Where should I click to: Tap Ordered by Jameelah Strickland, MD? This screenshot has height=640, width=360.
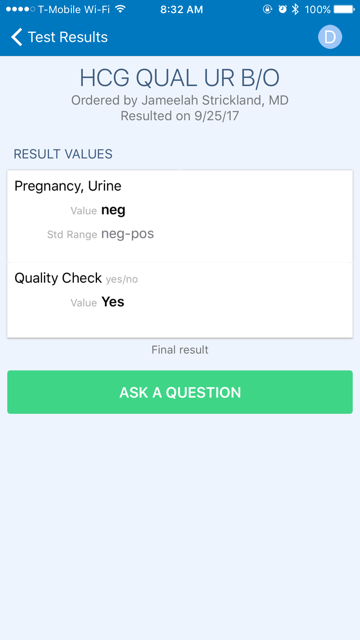click(x=180, y=100)
